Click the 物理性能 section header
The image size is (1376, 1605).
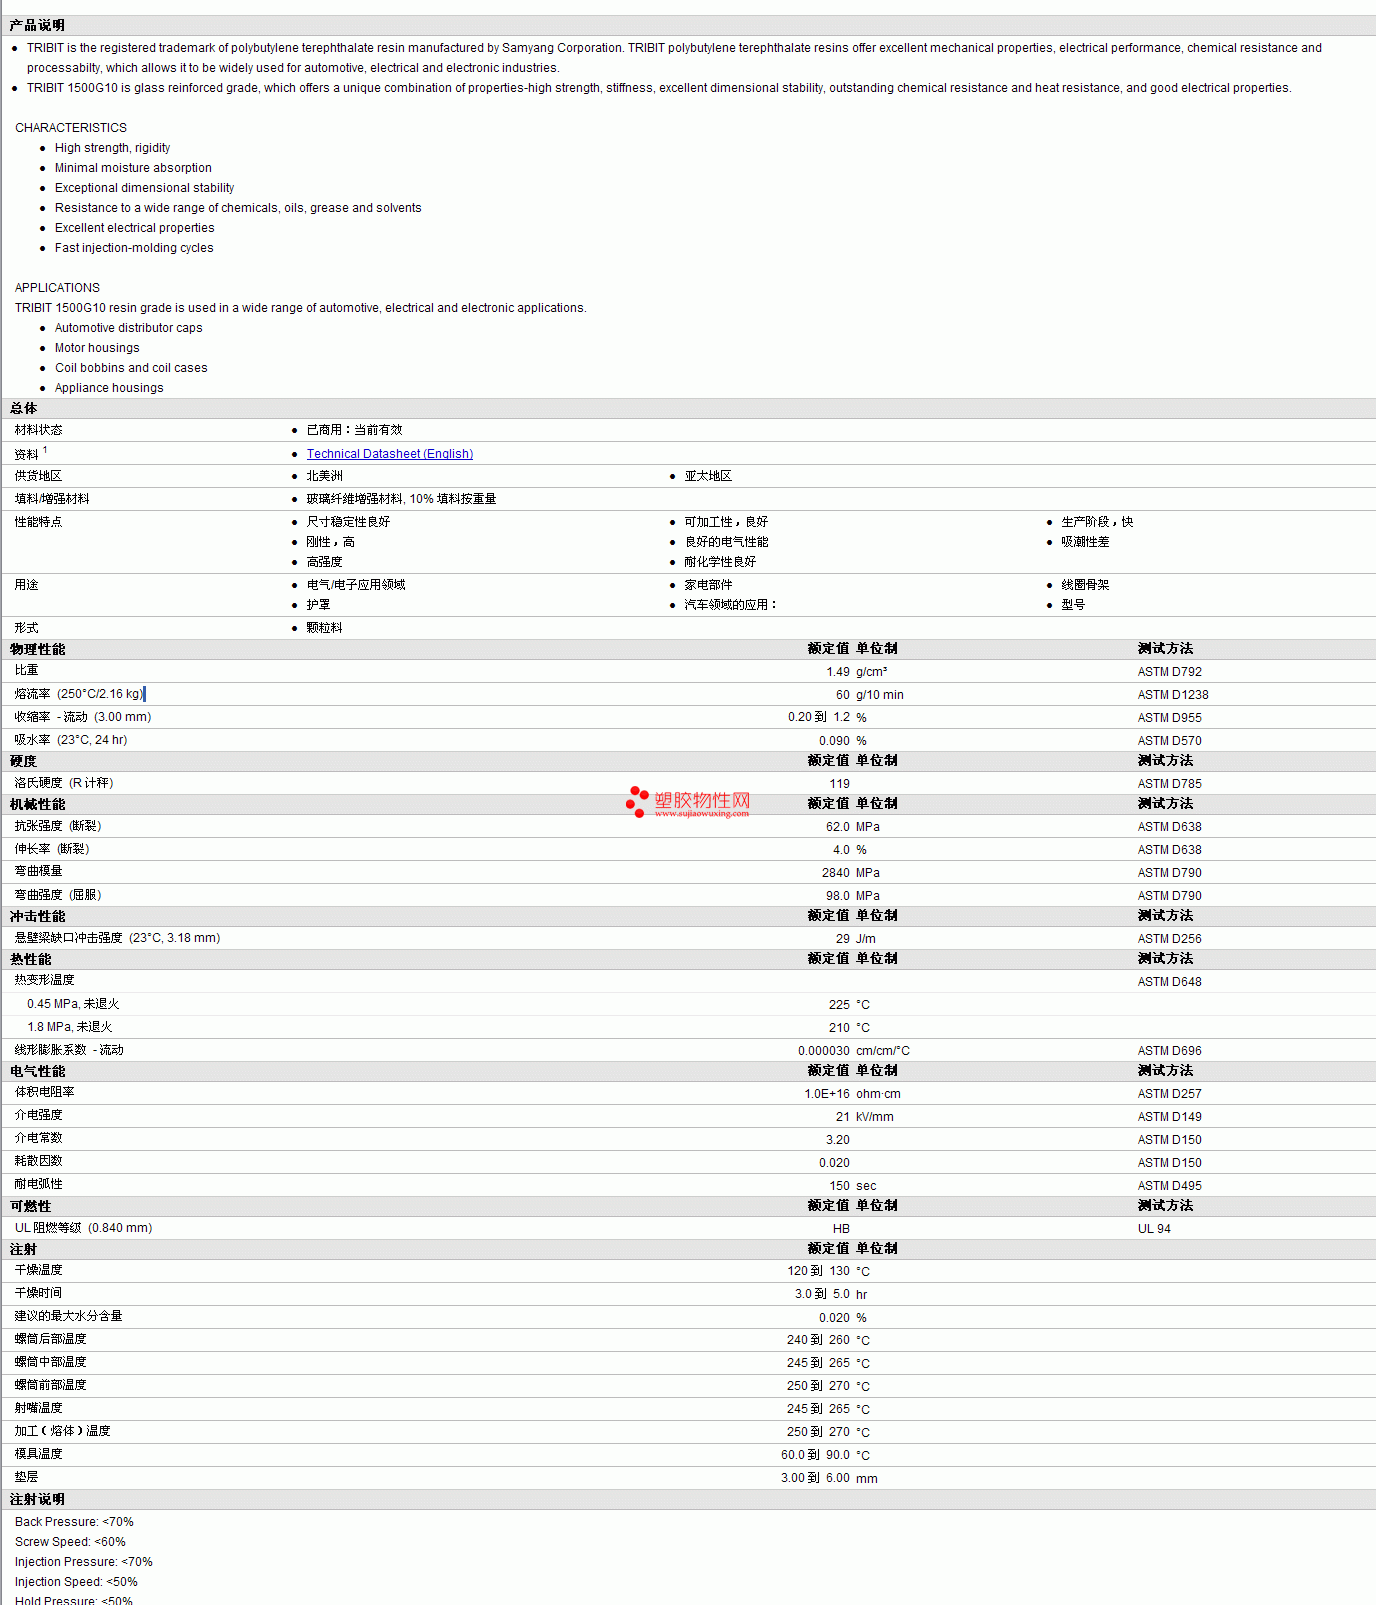coord(37,649)
